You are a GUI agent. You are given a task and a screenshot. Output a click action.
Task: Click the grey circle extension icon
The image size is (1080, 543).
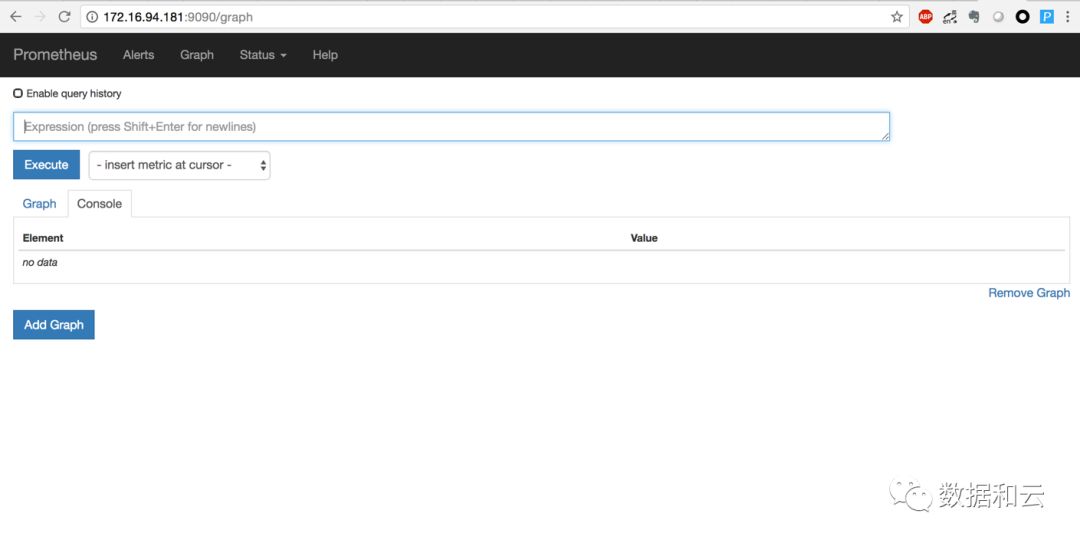[x=998, y=17]
